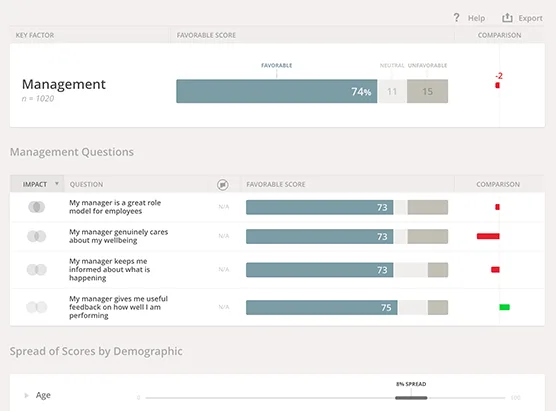556x411 pixels.
Task: Click the Export button label
Action: pos(530,18)
